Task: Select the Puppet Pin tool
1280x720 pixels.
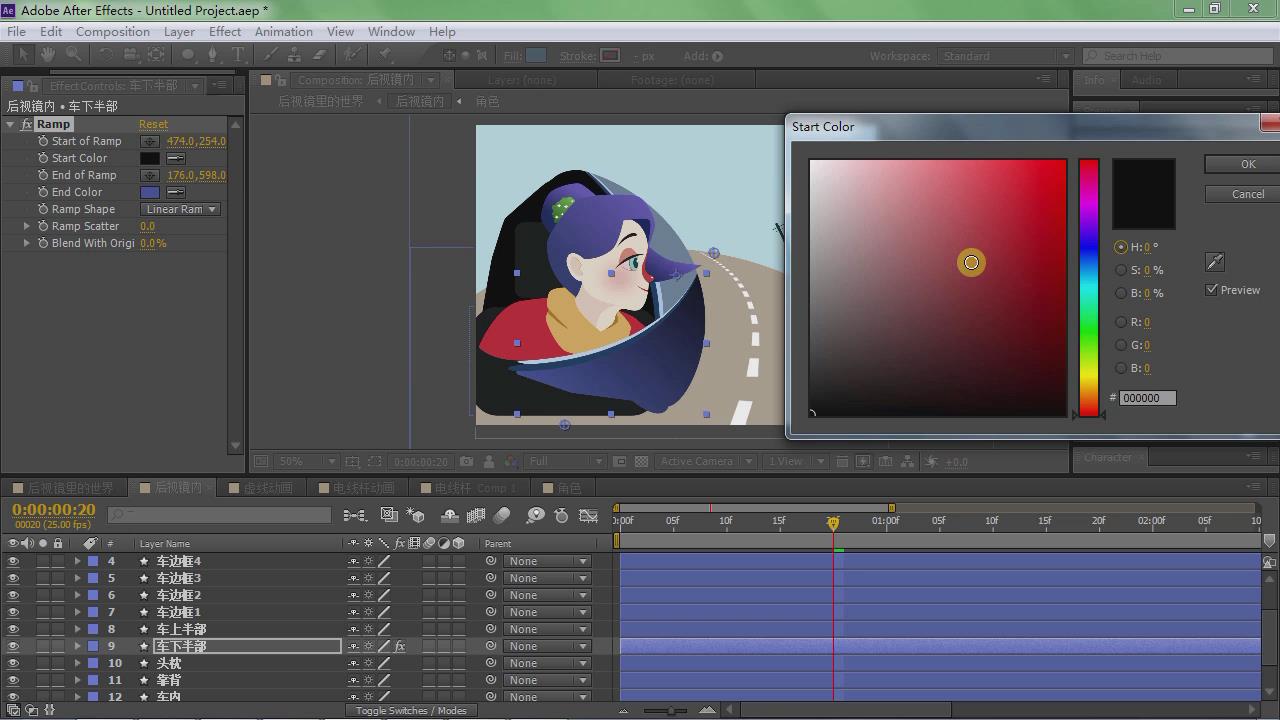Action: [x=385, y=55]
